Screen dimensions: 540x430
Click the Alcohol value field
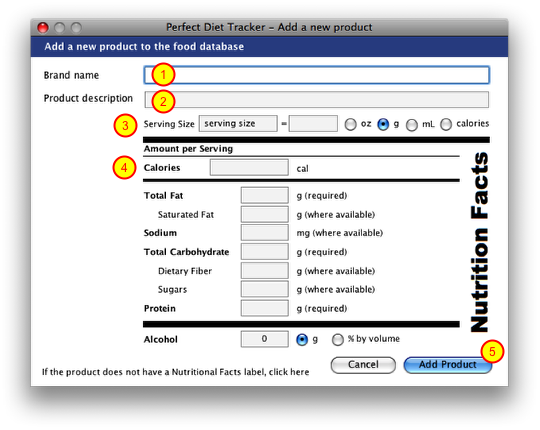pos(264,339)
